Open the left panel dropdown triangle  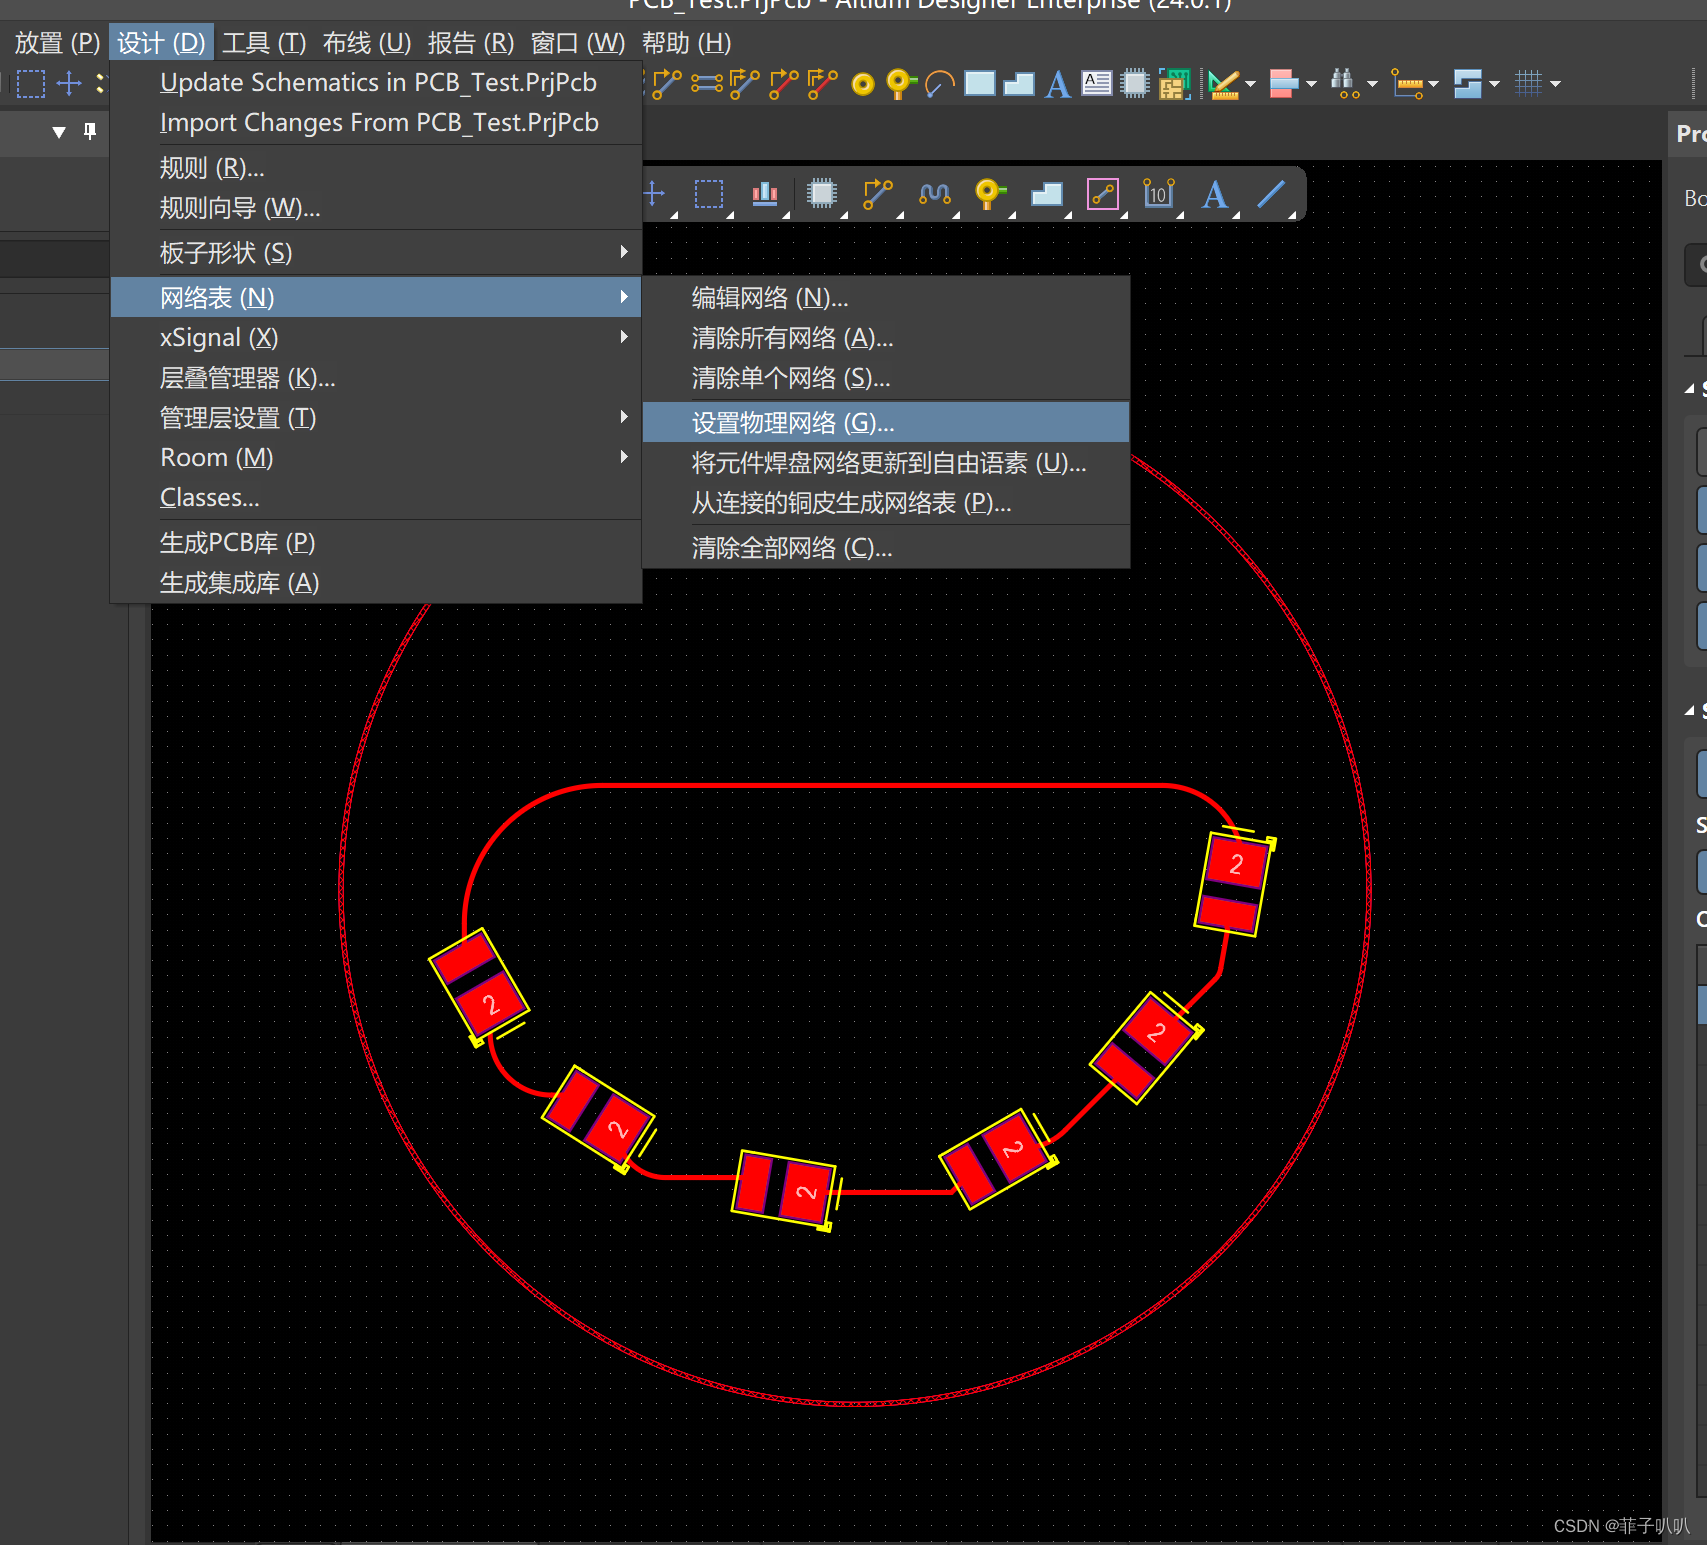point(59,132)
